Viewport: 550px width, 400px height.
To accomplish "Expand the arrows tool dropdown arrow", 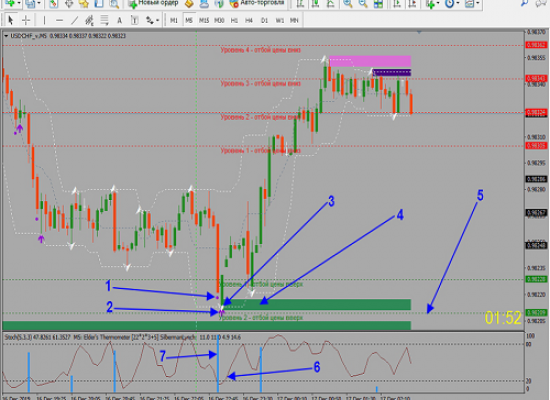I will click(157, 21).
